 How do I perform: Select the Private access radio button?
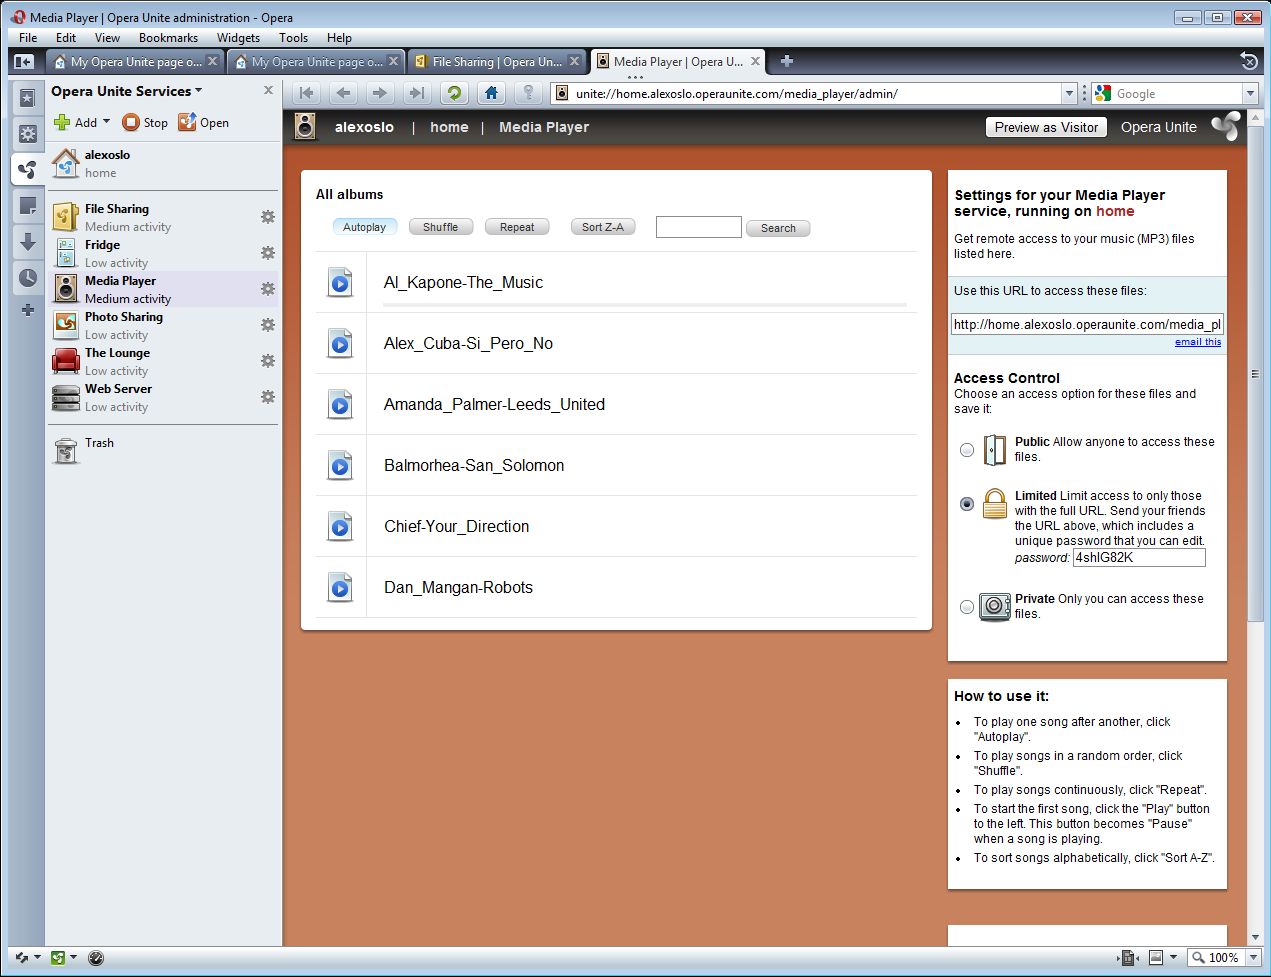pyautogui.click(x=967, y=607)
